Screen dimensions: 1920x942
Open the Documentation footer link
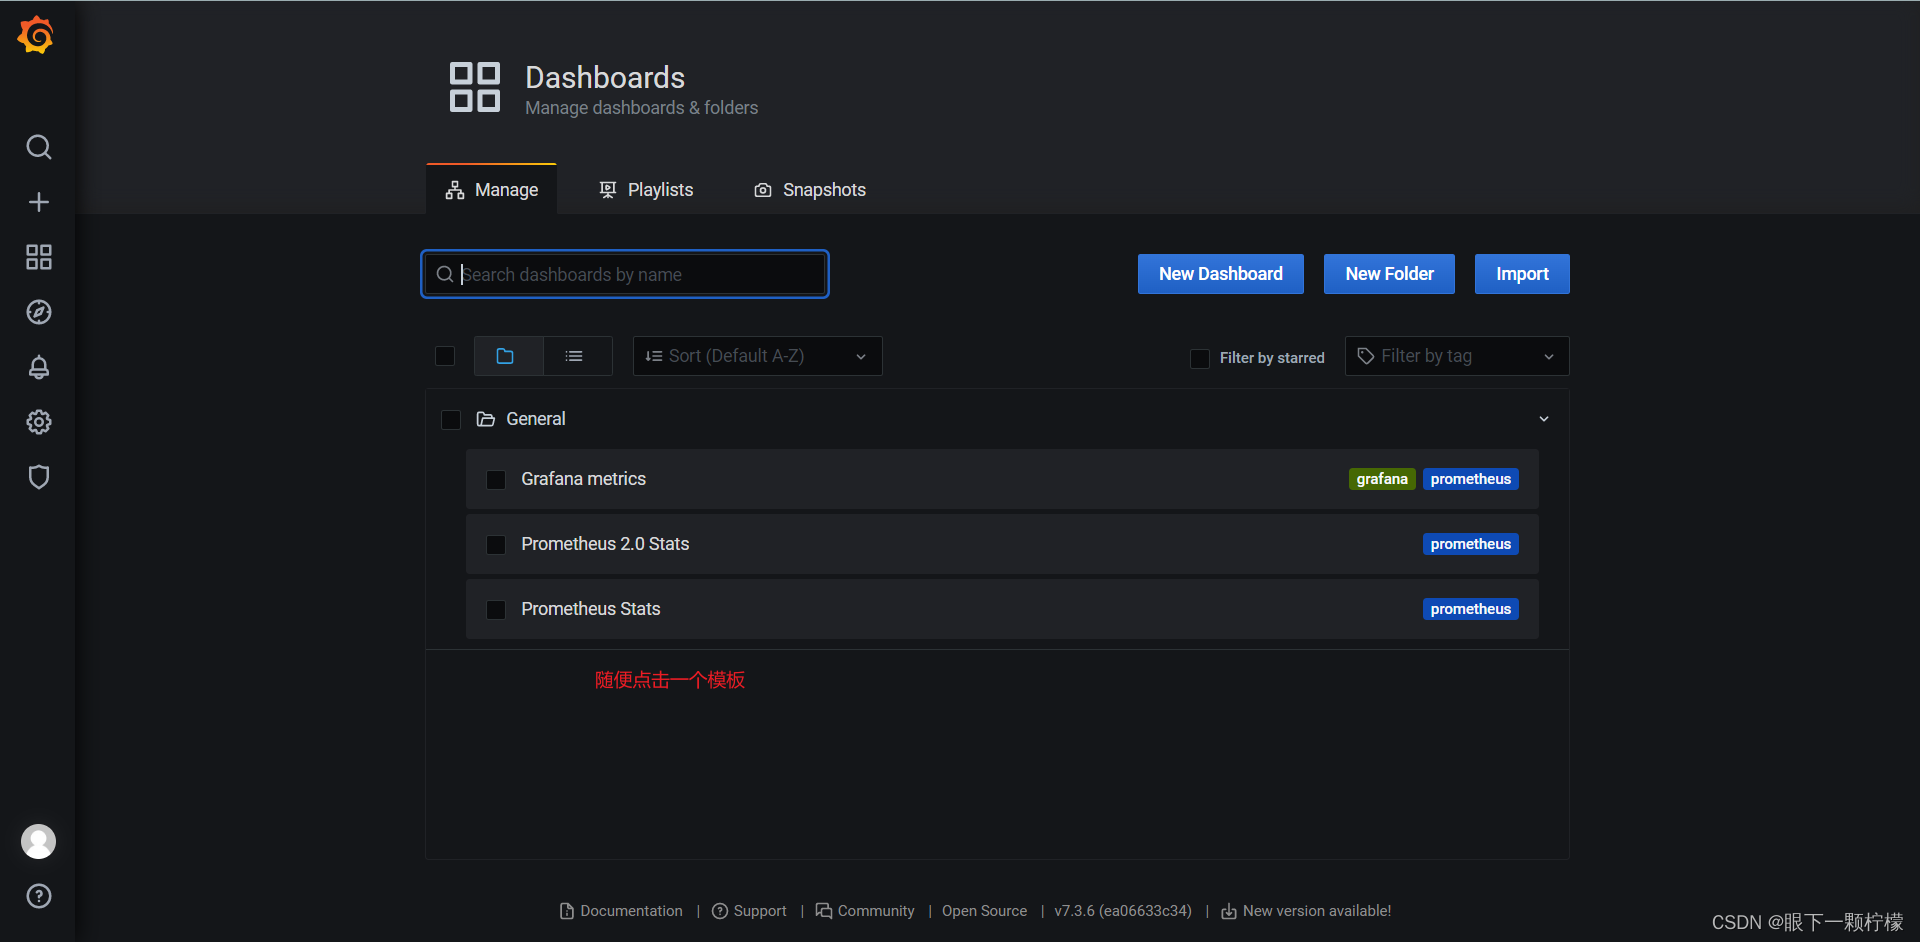coord(621,911)
